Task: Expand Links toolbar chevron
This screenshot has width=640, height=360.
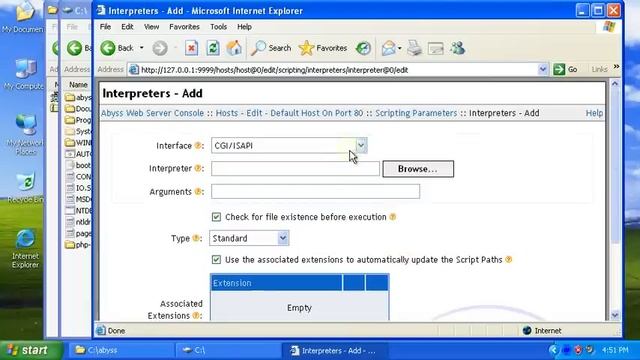Action: click(616, 67)
